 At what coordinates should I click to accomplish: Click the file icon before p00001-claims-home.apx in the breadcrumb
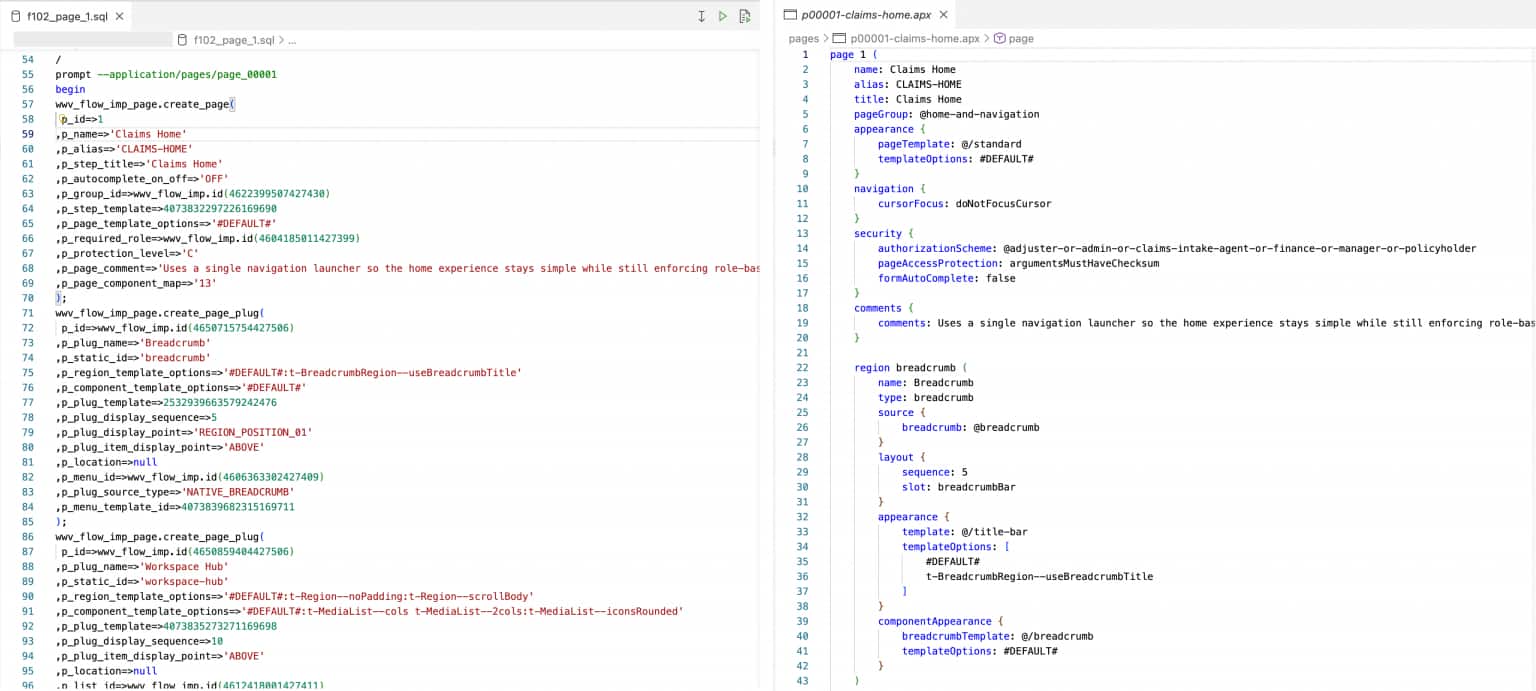point(839,38)
